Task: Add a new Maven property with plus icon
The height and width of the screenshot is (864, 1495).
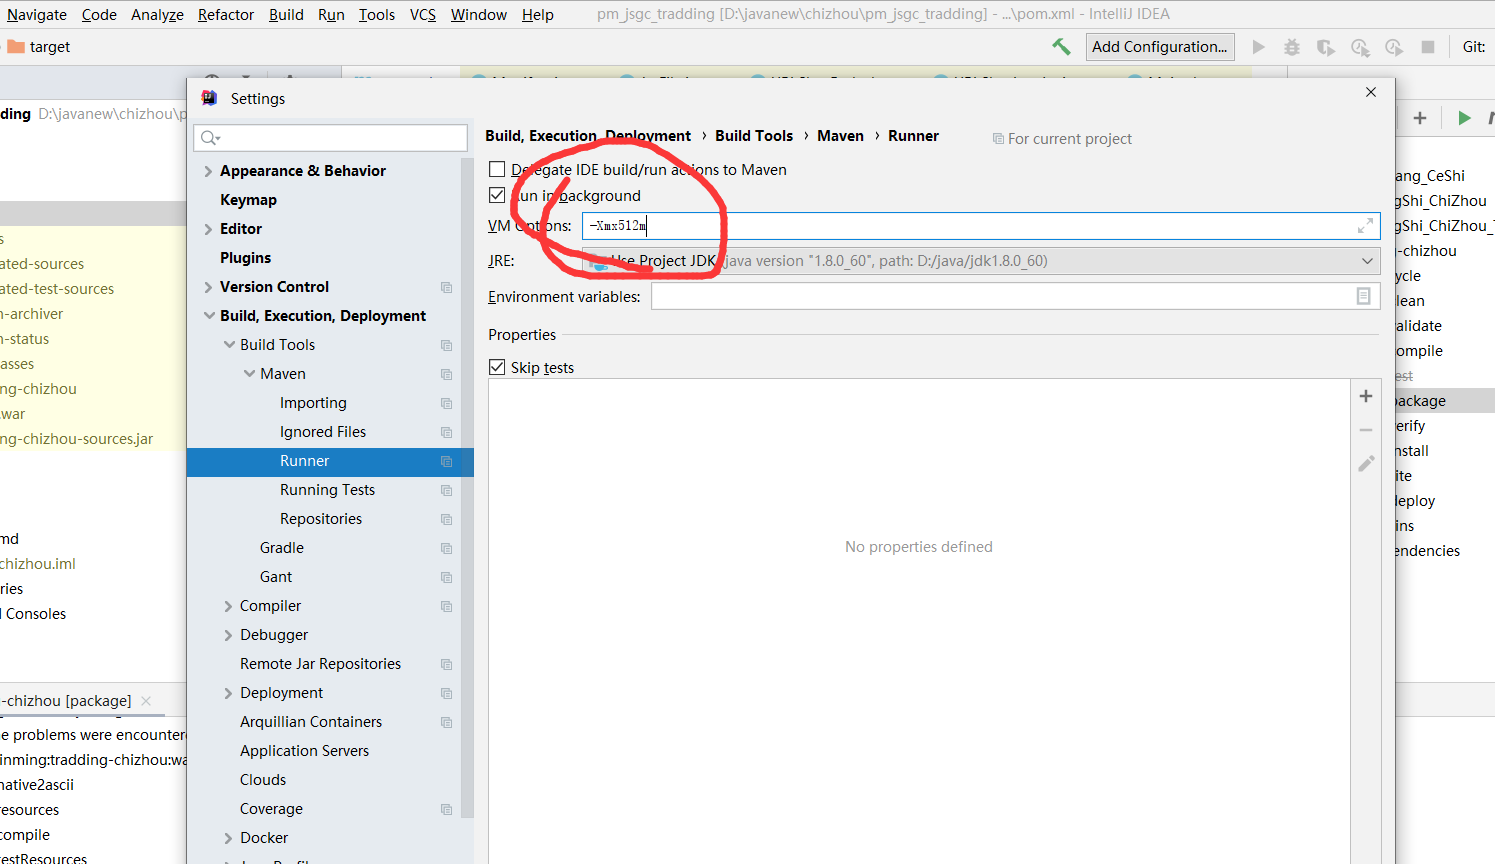Action: [1365, 396]
